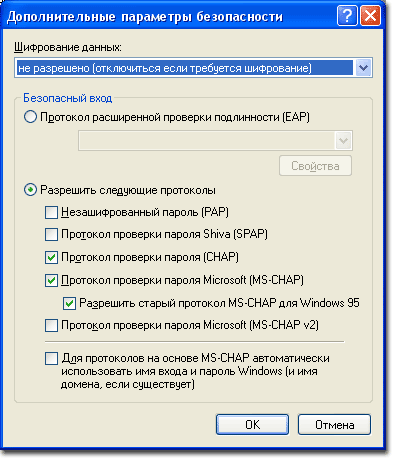Click the question mark help icon
The image size is (400, 460).
pos(347,16)
